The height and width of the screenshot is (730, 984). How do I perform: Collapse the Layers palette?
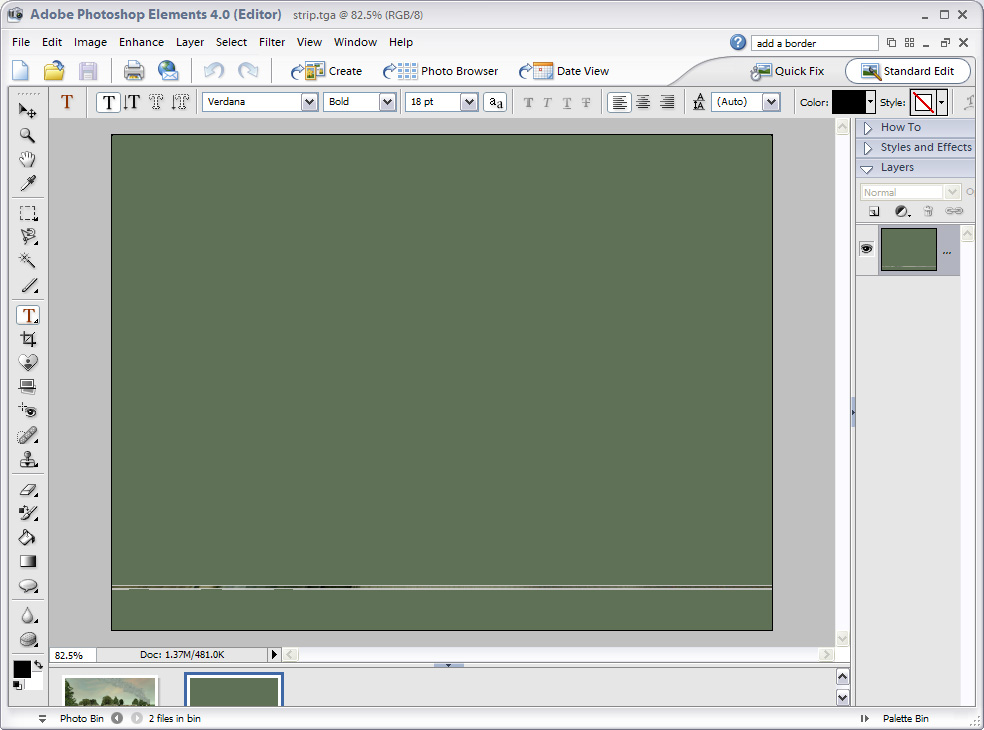(x=867, y=168)
